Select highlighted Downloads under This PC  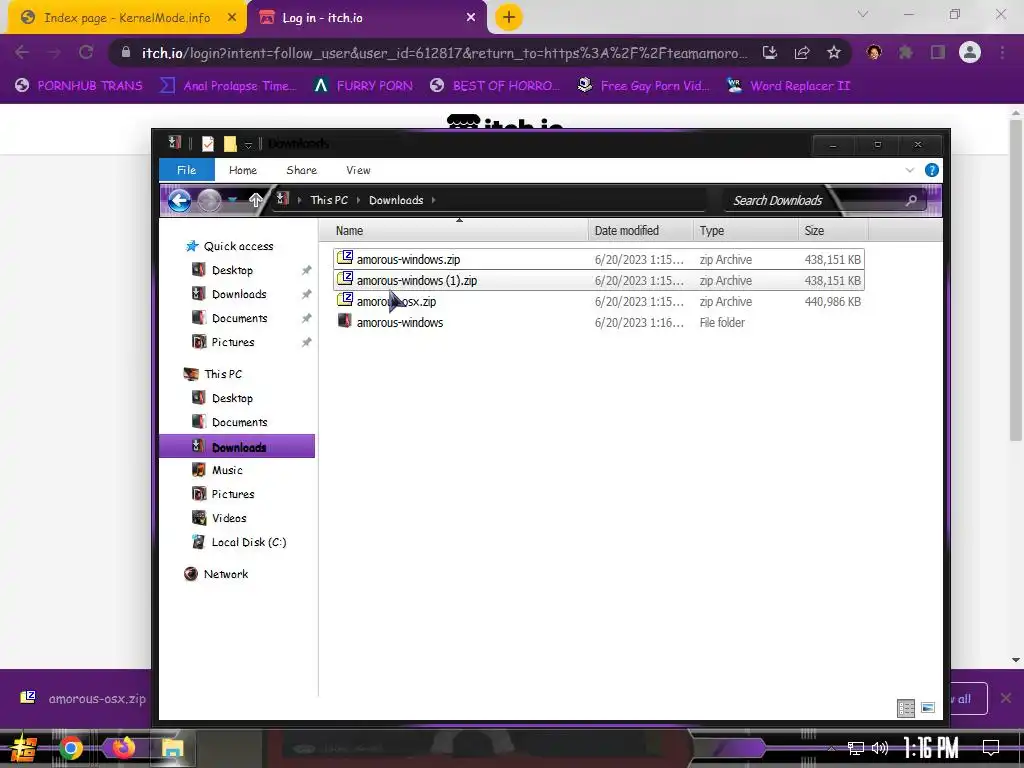click(x=237, y=447)
